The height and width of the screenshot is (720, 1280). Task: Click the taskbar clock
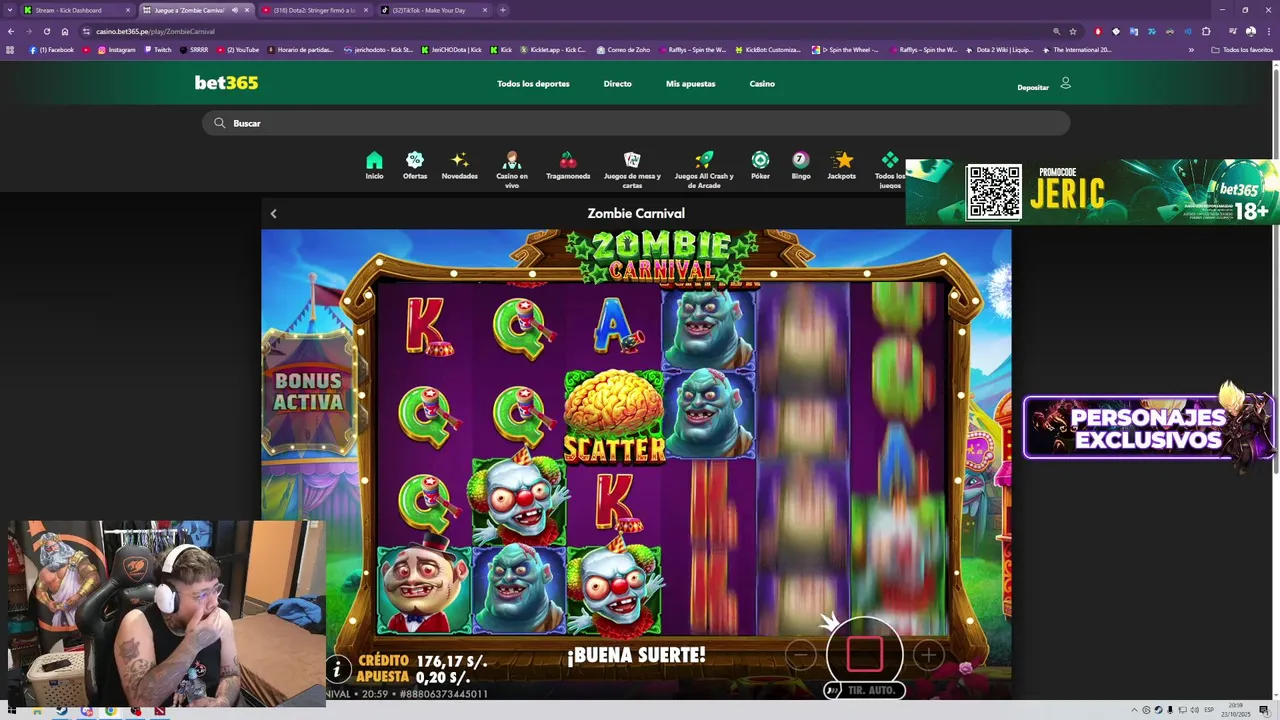pos(1236,710)
